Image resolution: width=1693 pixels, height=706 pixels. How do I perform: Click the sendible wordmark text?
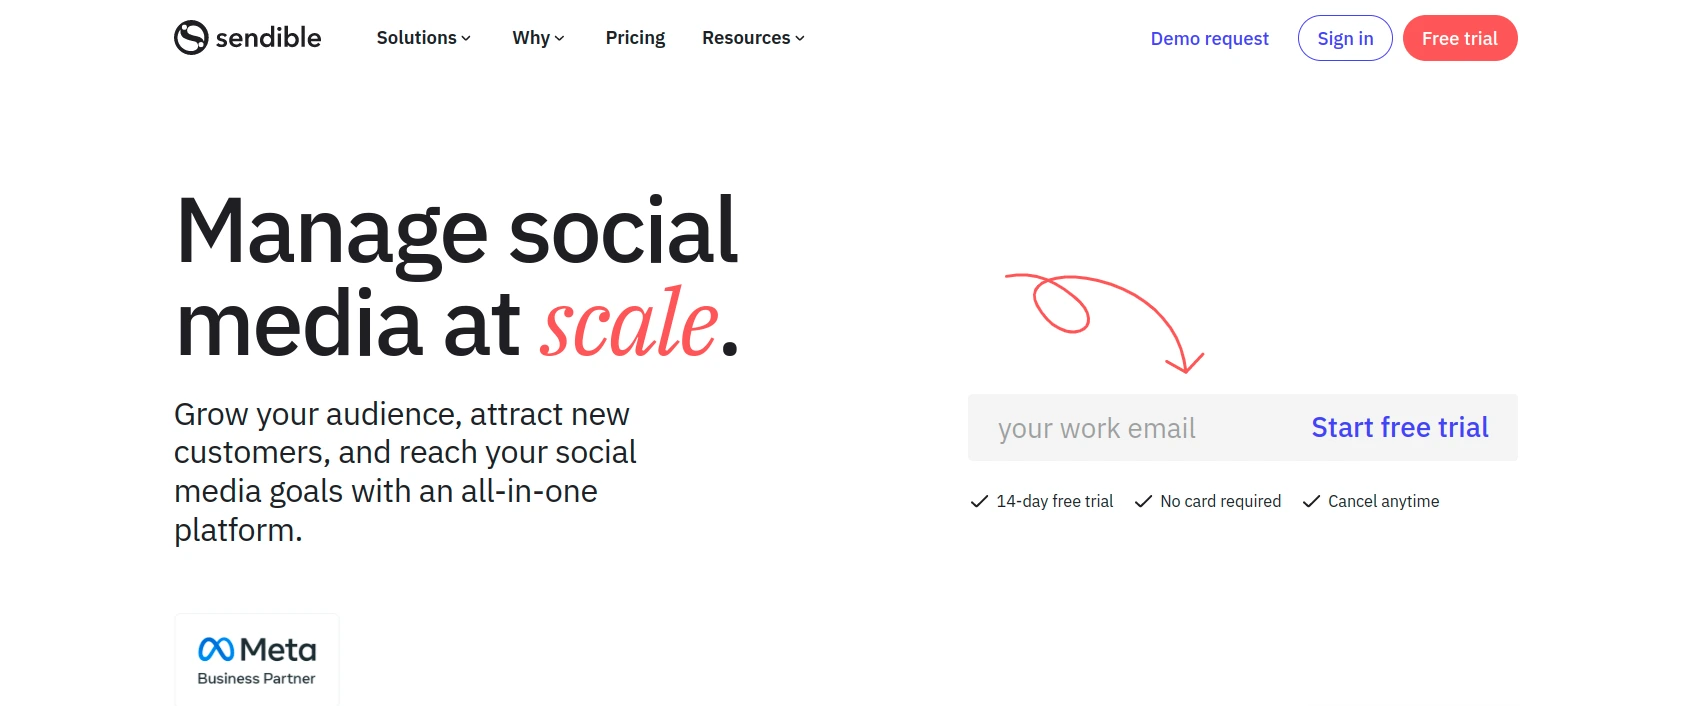(268, 38)
